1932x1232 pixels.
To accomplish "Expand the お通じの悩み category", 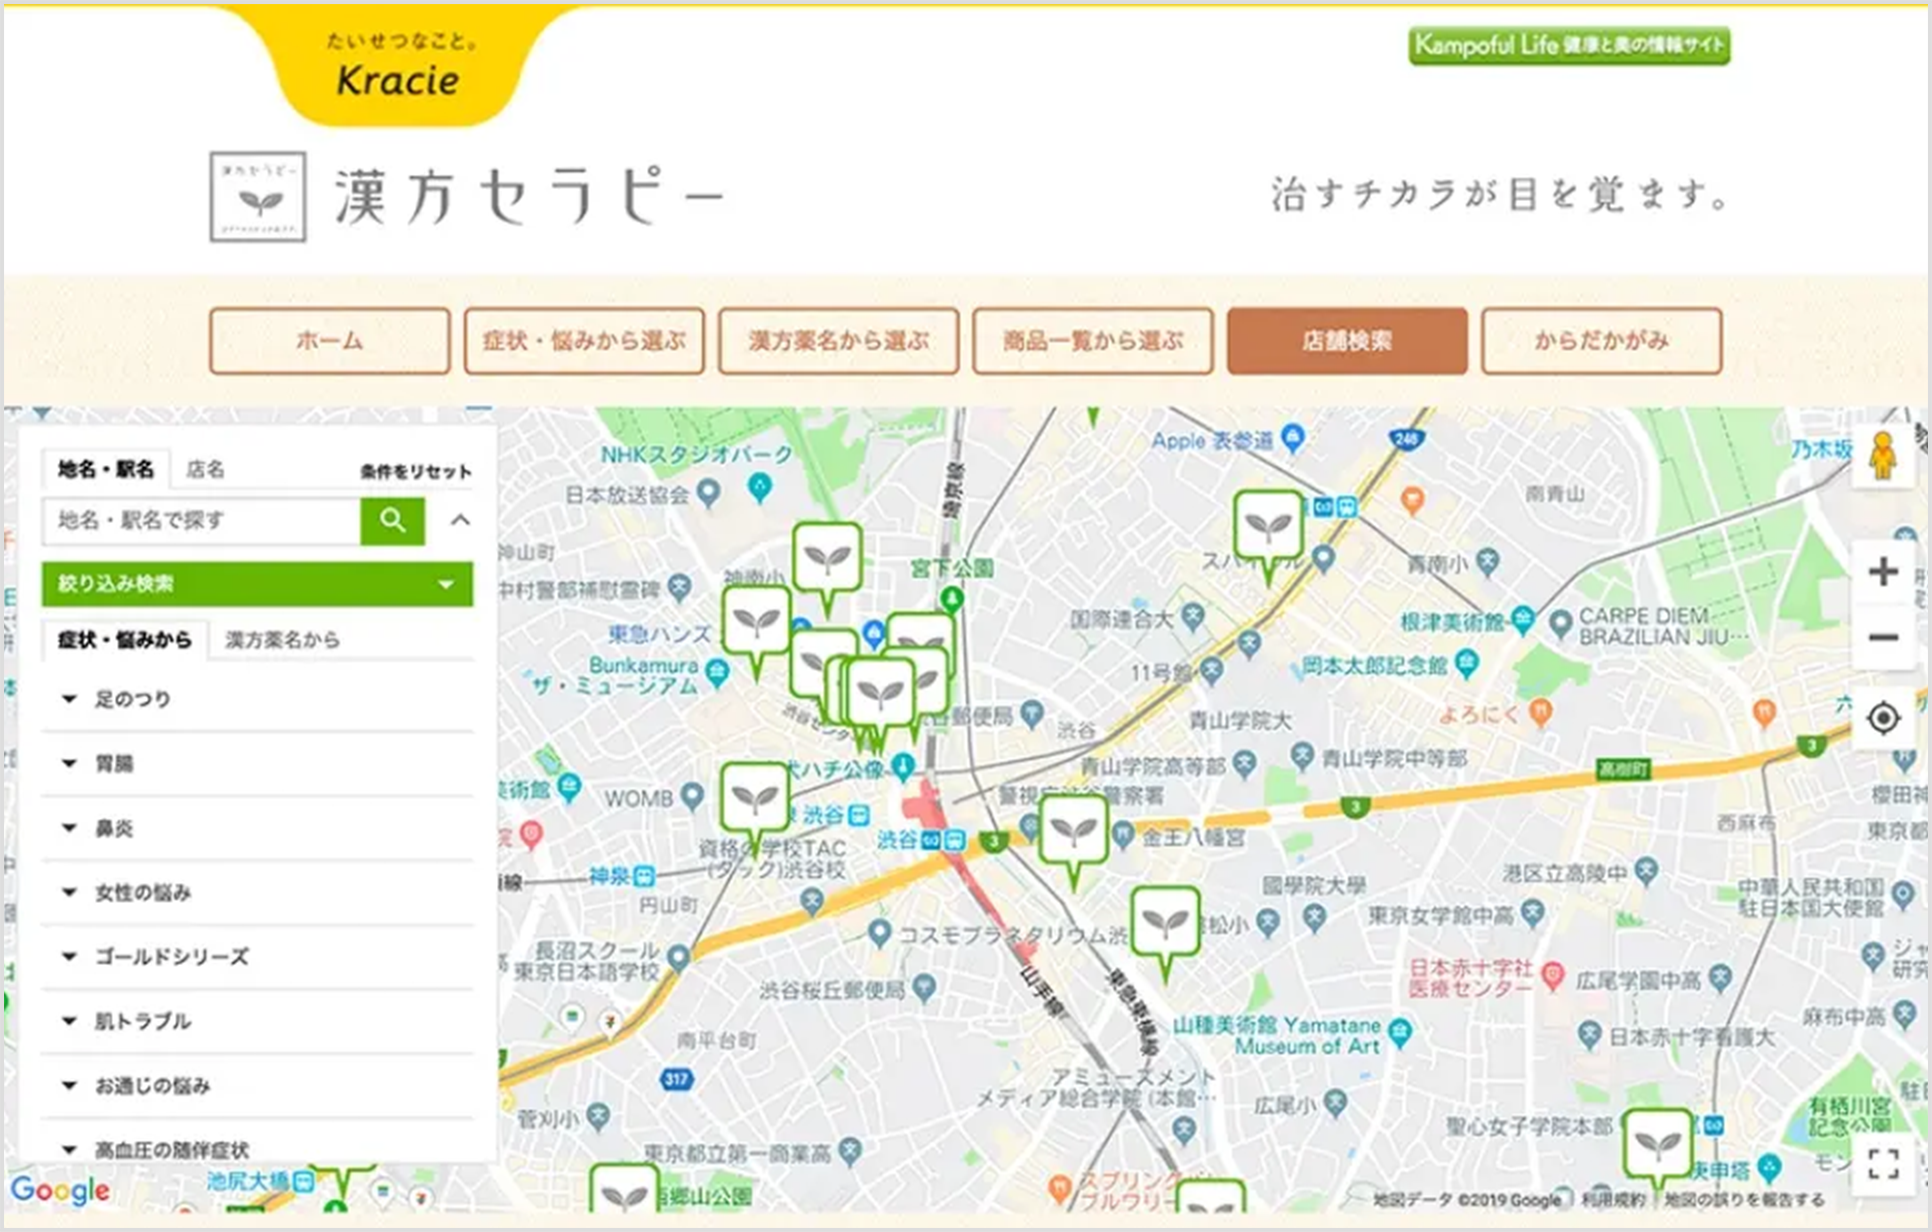I will point(257,1085).
